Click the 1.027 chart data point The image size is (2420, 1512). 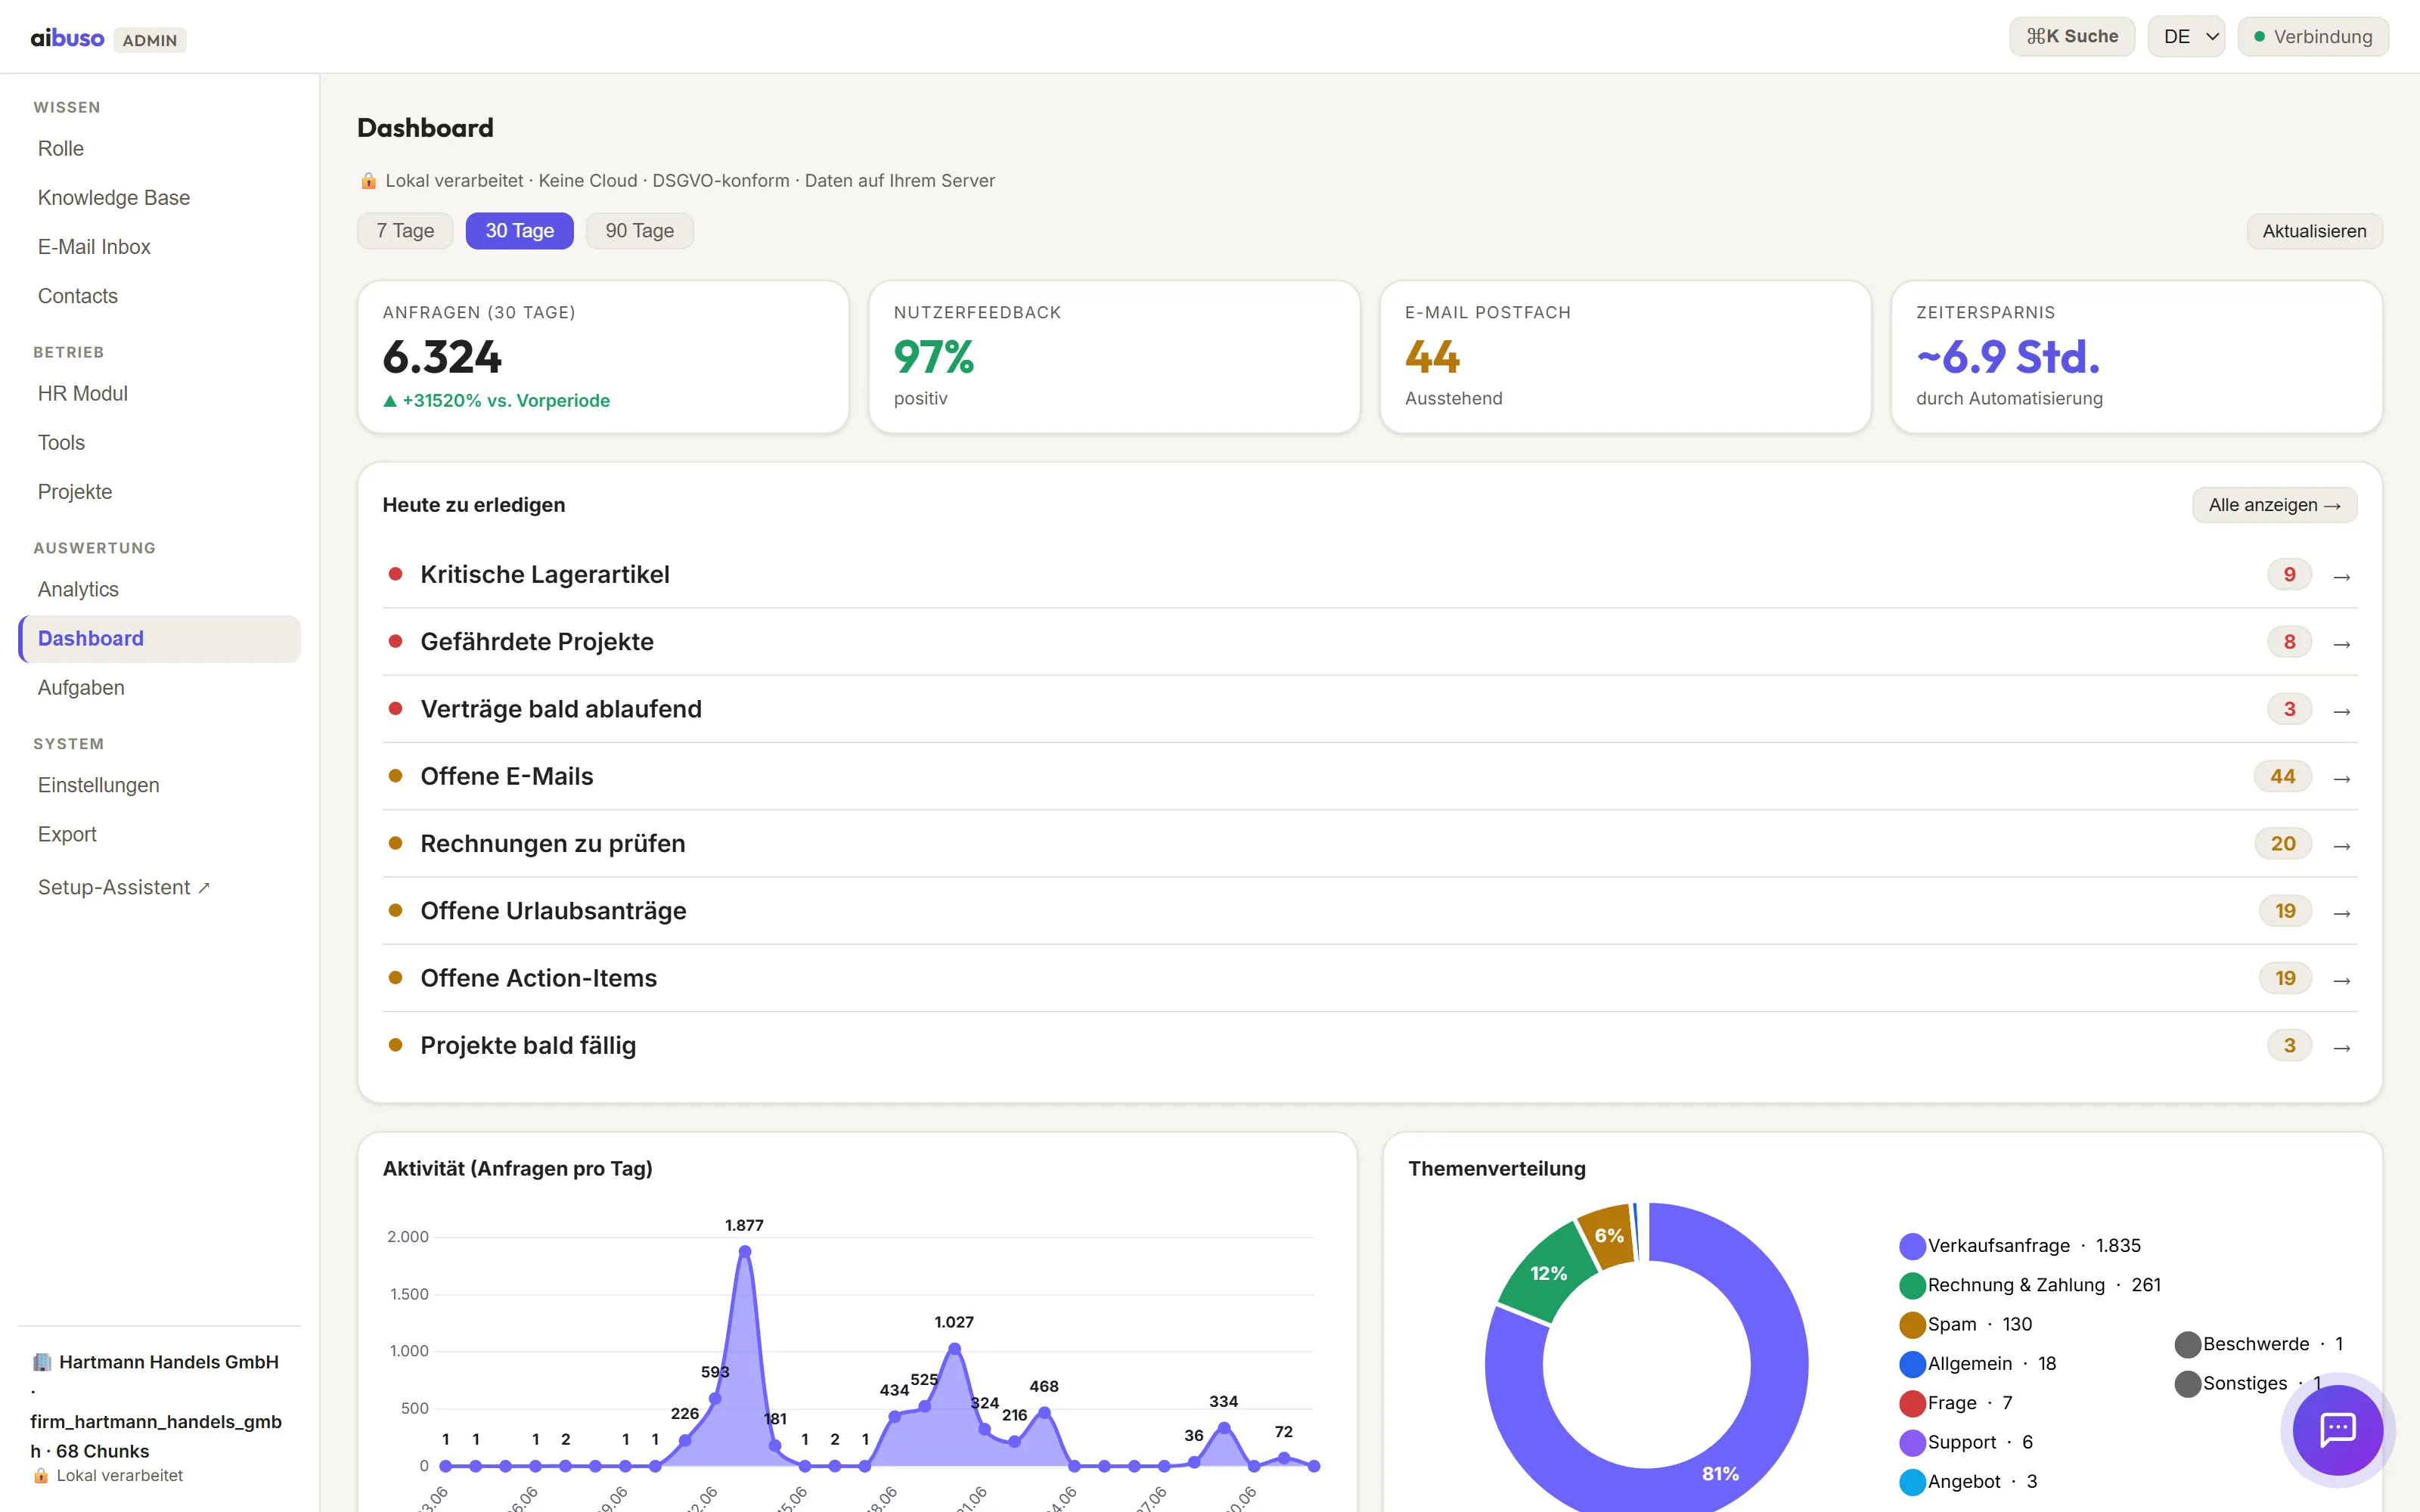click(954, 1349)
